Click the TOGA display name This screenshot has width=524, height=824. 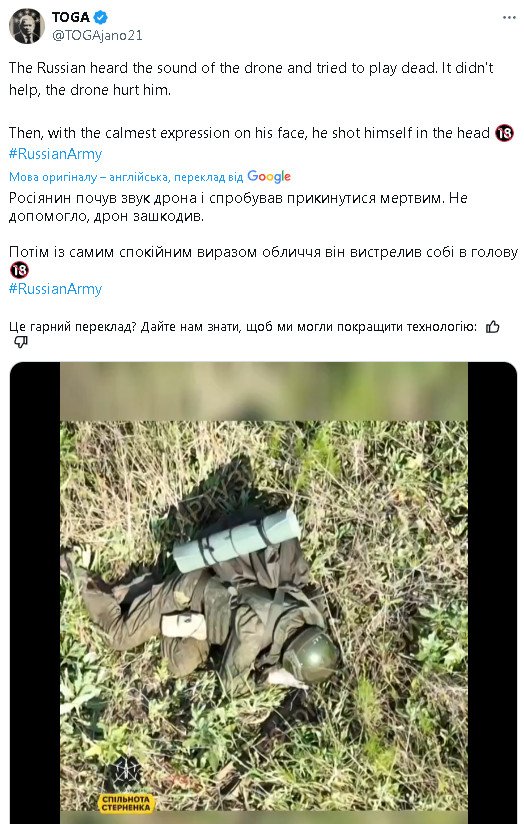(x=71, y=17)
